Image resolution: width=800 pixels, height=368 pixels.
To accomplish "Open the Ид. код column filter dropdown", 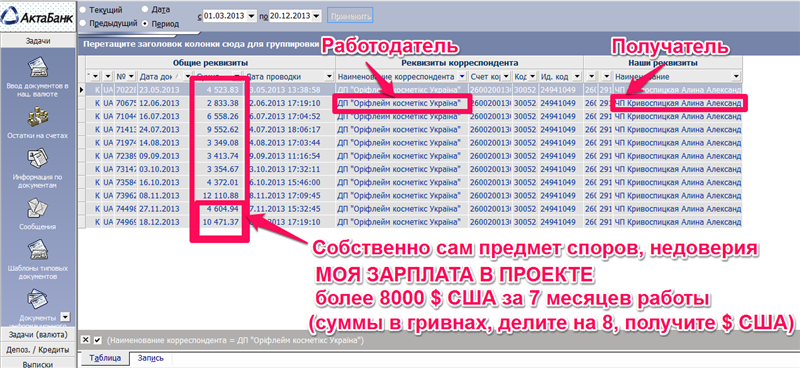I will (577, 77).
